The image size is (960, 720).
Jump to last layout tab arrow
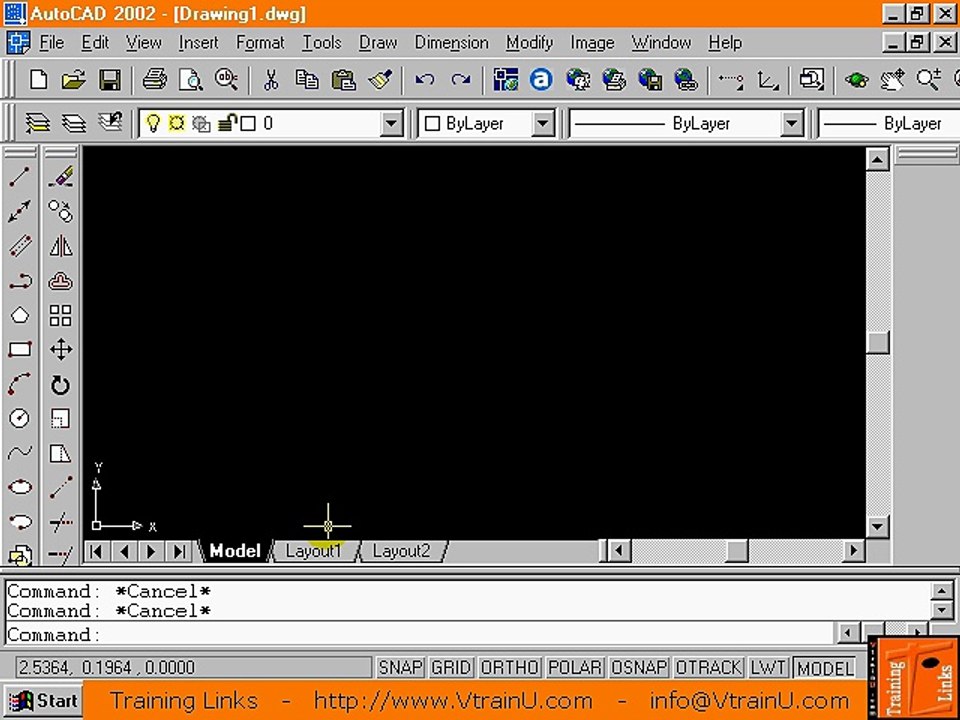click(x=179, y=552)
